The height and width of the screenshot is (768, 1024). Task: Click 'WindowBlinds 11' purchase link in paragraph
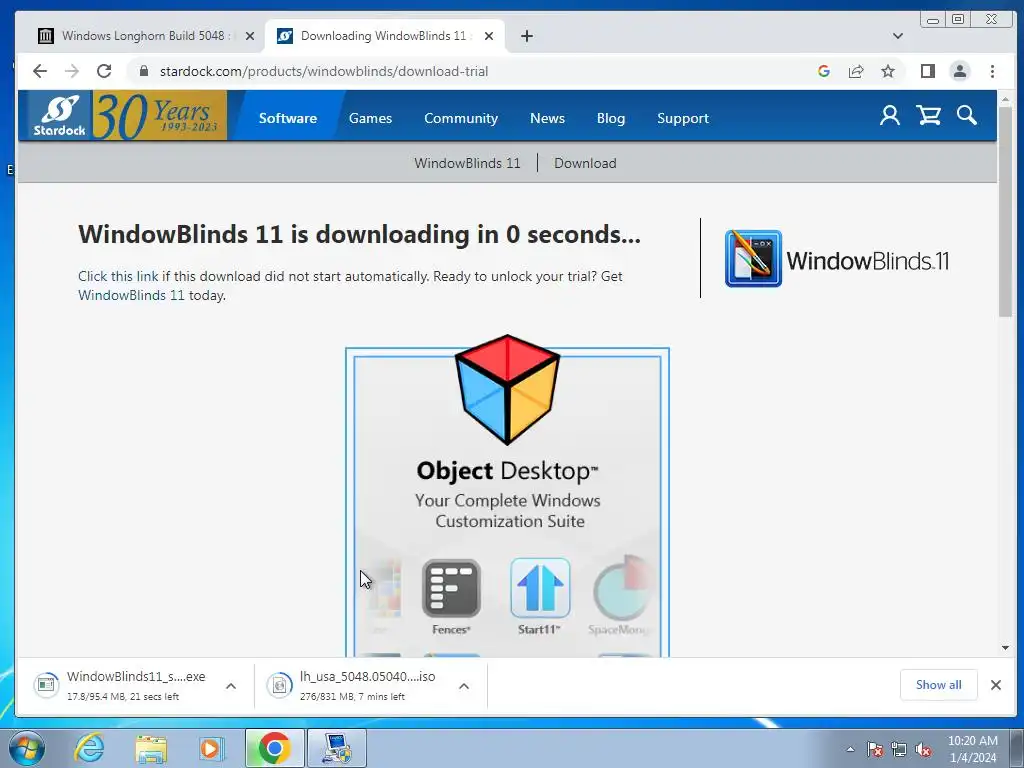click(131, 295)
